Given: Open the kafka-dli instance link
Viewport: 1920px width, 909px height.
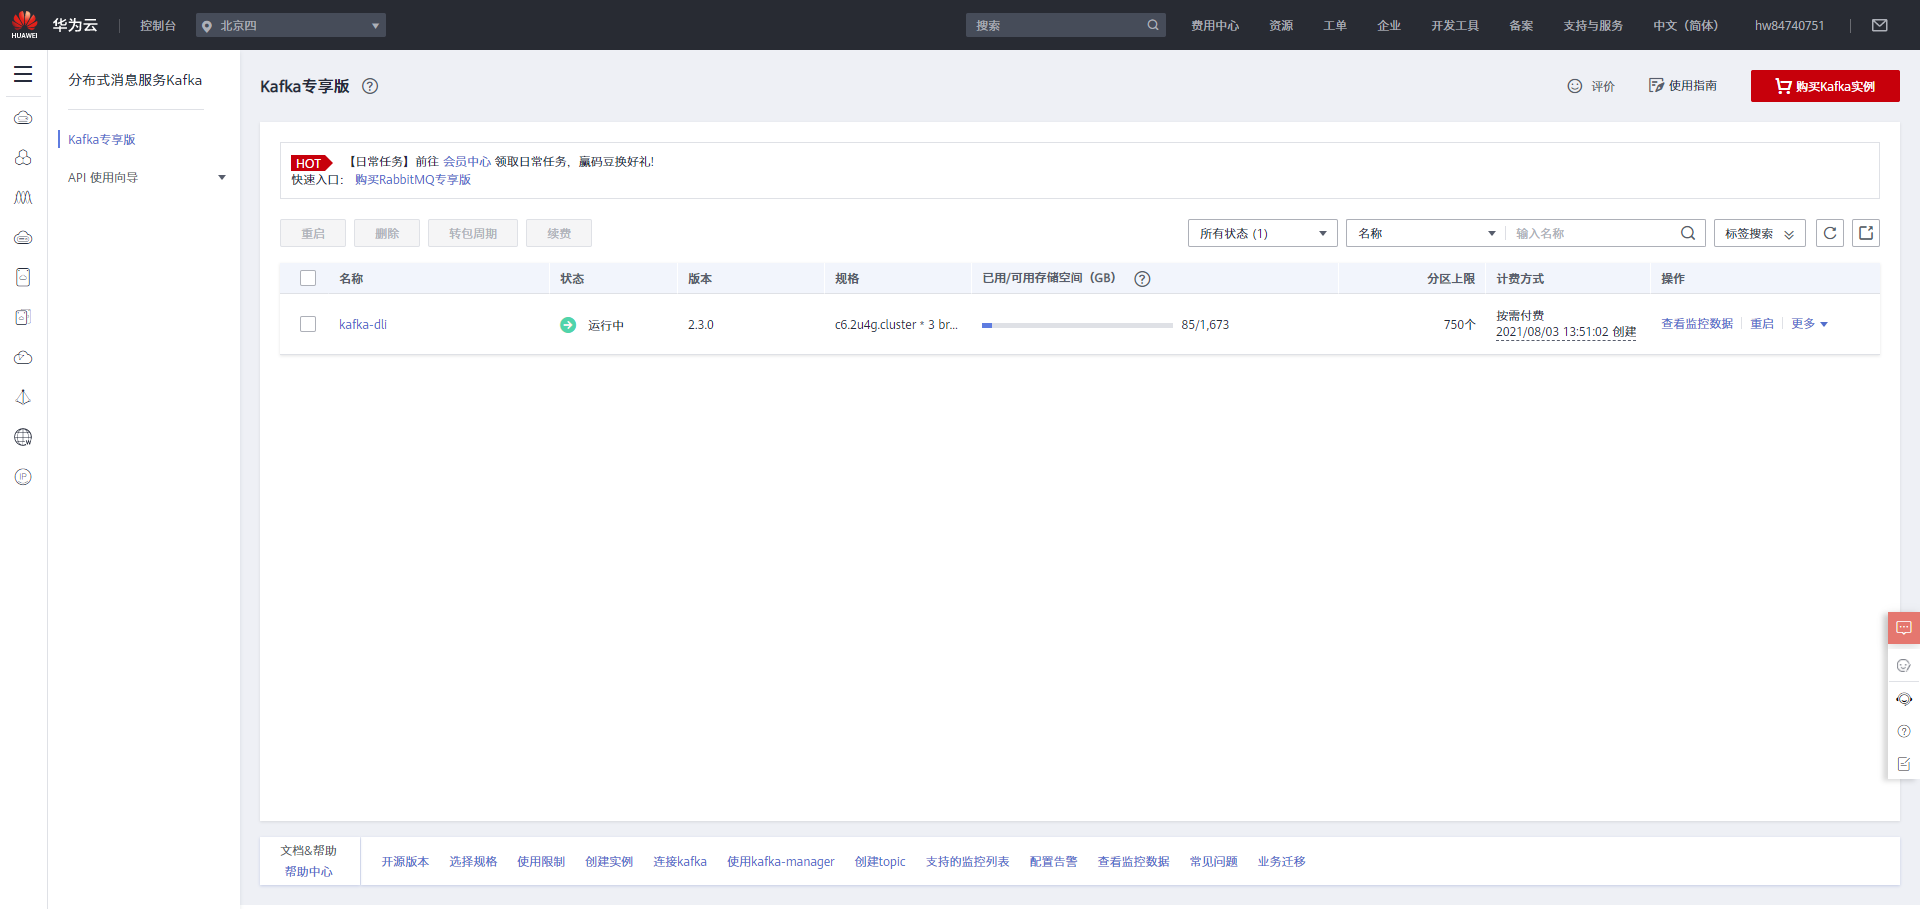Looking at the screenshot, I should [x=363, y=324].
